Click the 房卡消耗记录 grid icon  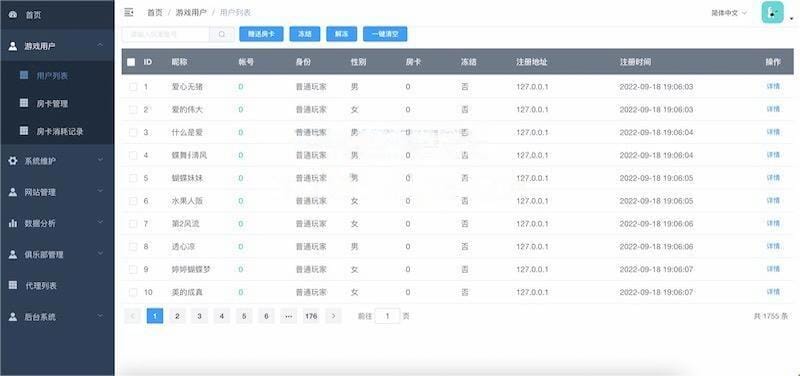pos(24,131)
